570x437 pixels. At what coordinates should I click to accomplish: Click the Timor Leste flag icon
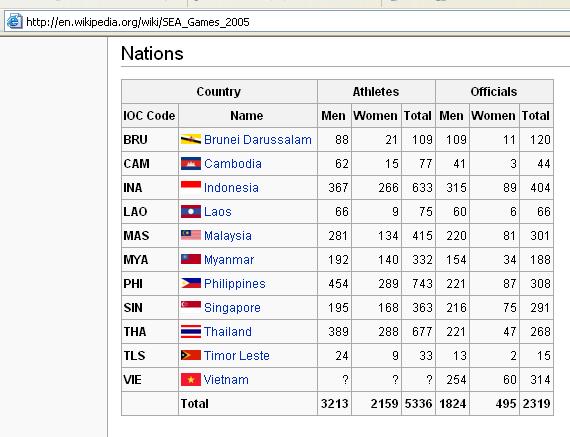(191, 355)
